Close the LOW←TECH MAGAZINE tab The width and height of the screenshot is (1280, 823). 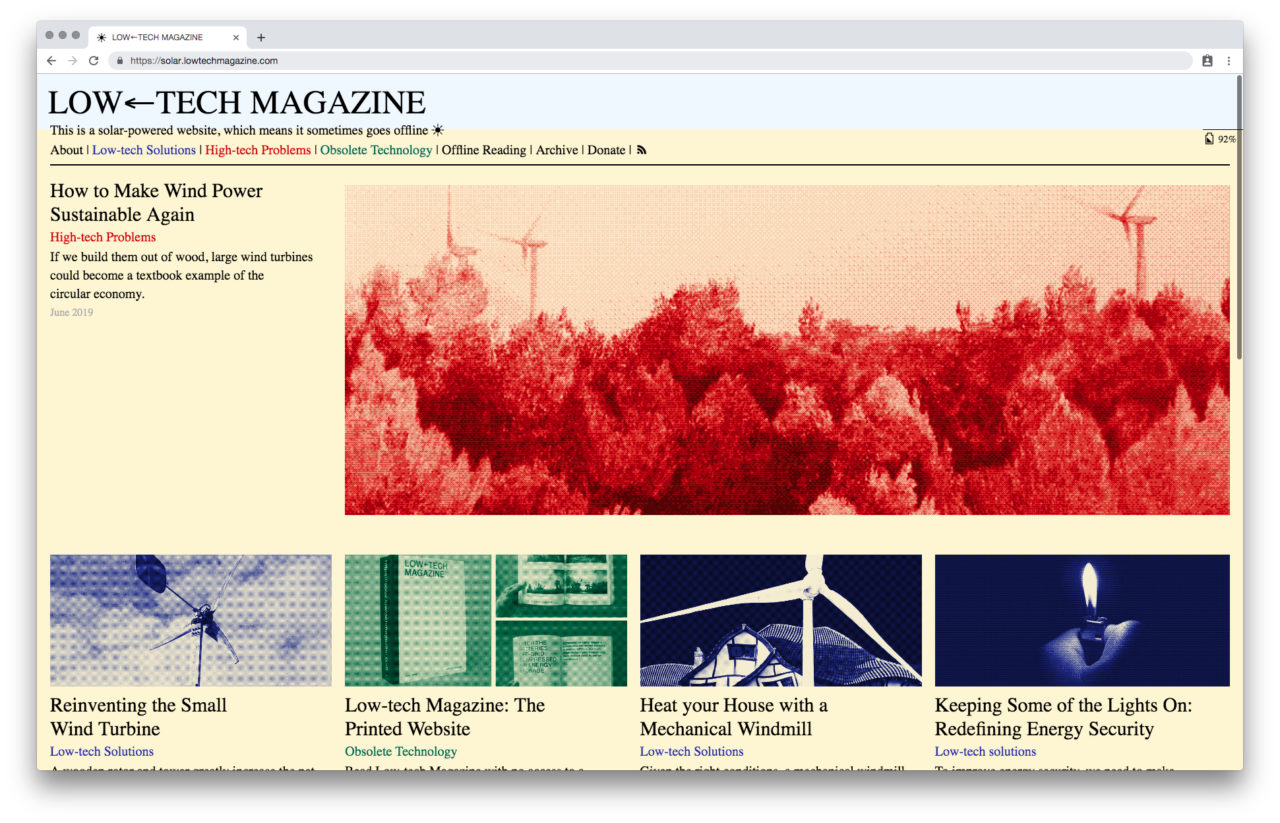(x=236, y=37)
